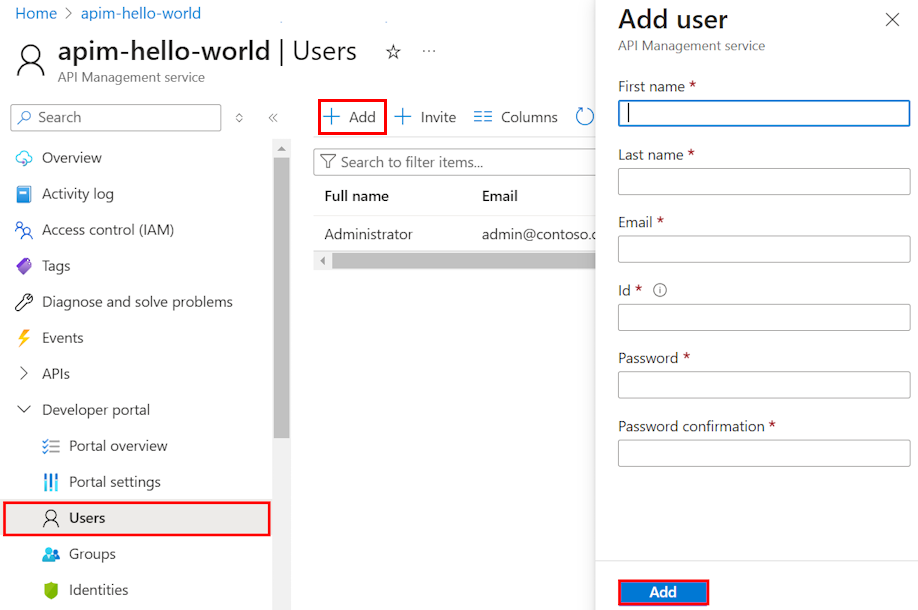
Task: Click the sort arrows beside the sidebar search
Action: (239, 117)
